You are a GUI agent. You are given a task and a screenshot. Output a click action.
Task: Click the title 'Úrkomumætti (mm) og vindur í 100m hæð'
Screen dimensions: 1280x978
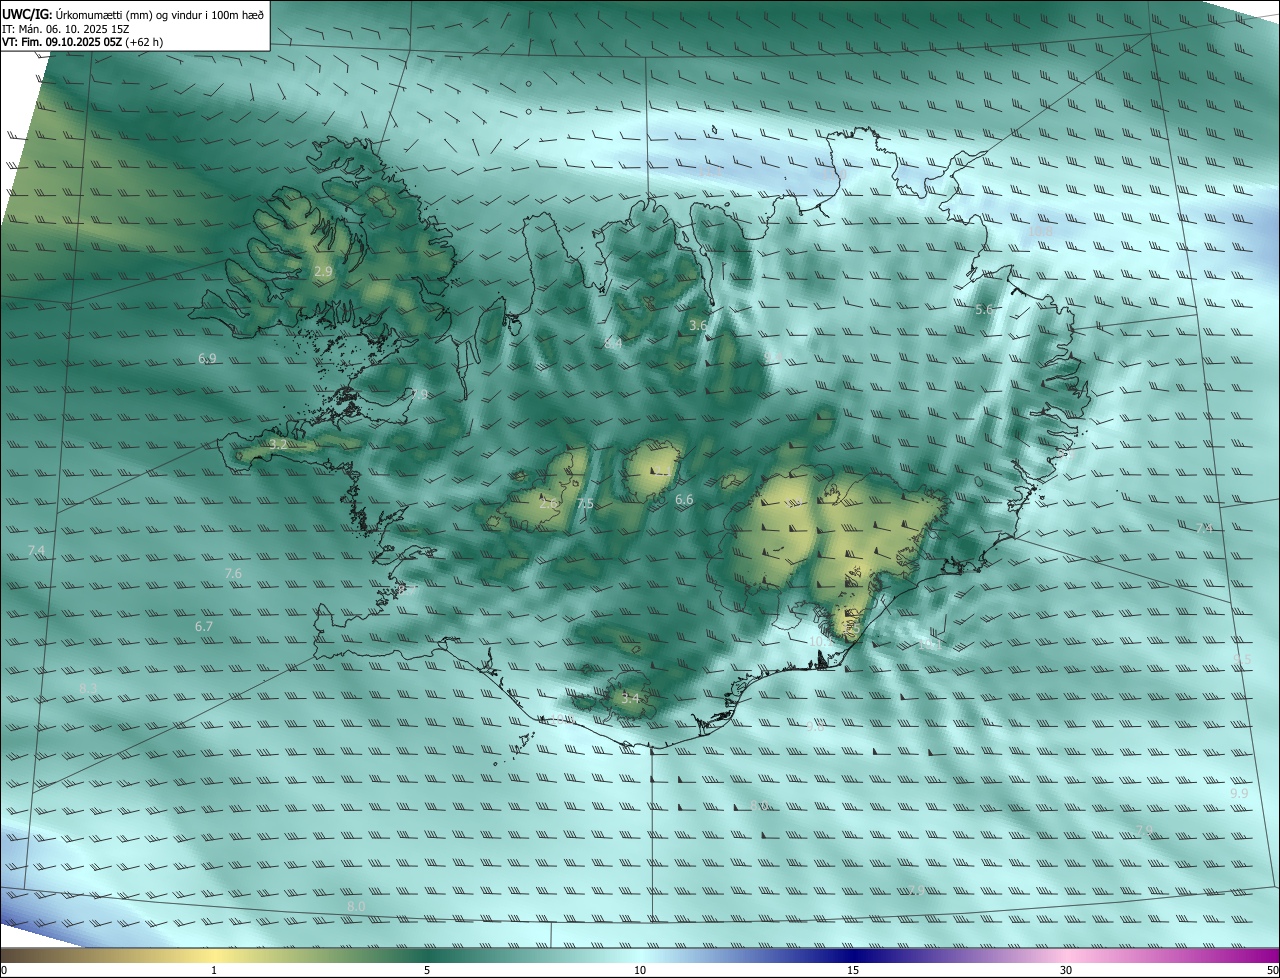point(159,14)
